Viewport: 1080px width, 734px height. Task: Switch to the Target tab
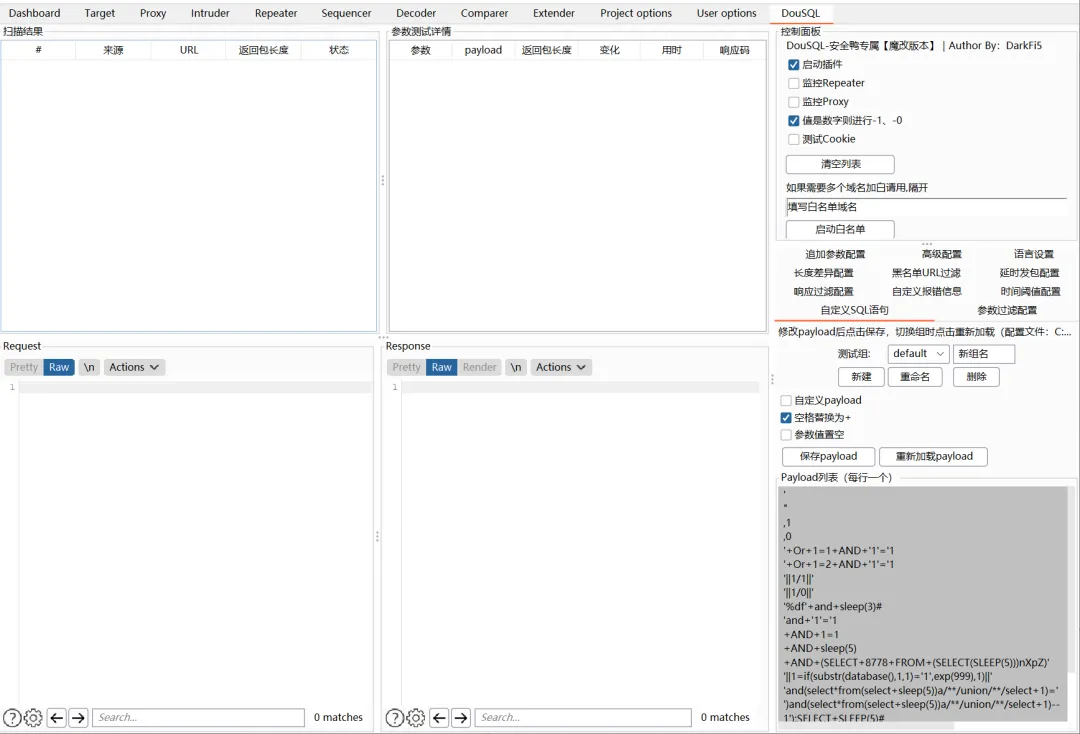point(100,13)
